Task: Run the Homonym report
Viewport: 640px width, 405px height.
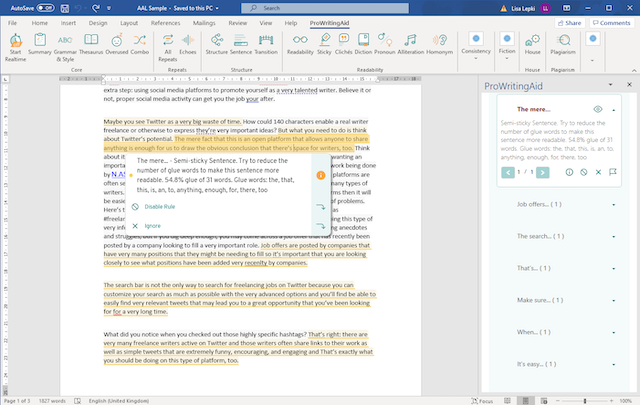Action: pos(440,45)
